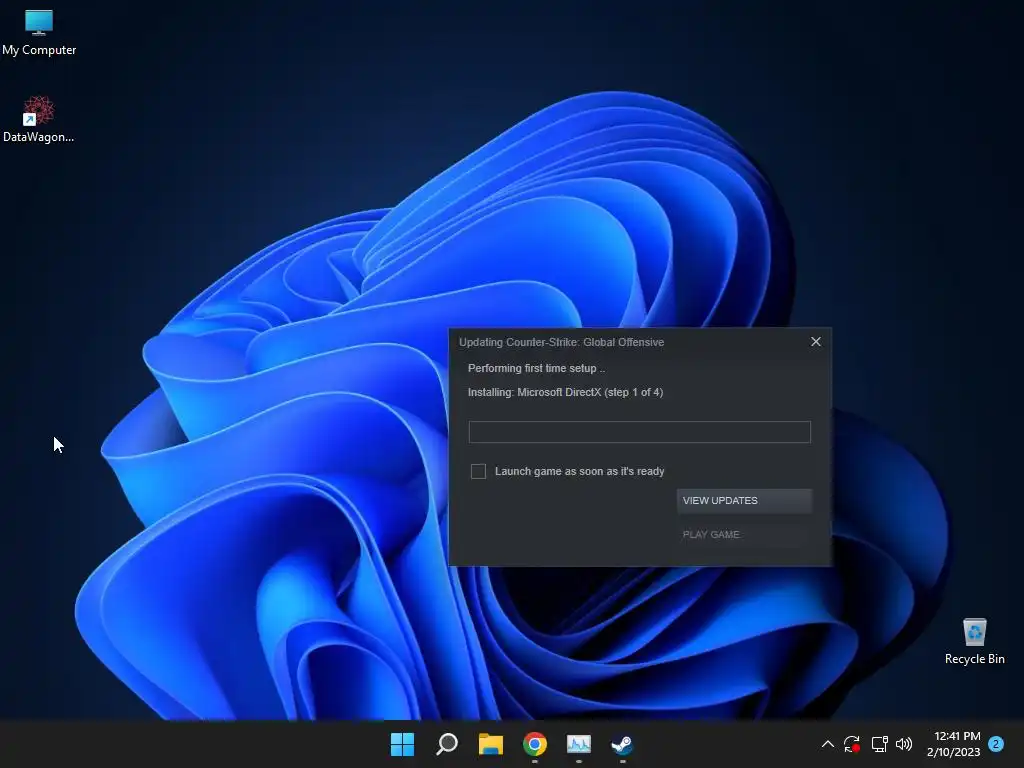This screenshot has height=768, width=1024.
Task: Click Installing: Microsoft DirectX step text
Action: click(566, 392)
